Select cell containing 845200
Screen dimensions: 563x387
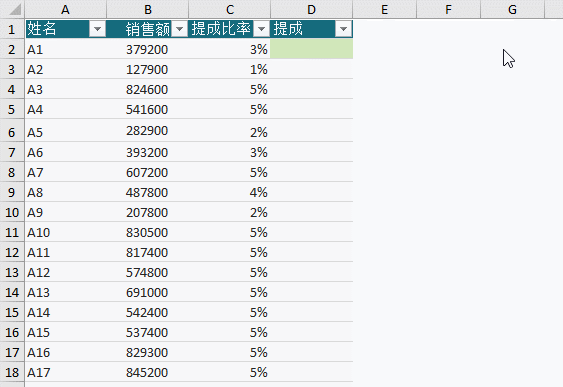coord(148,372)
